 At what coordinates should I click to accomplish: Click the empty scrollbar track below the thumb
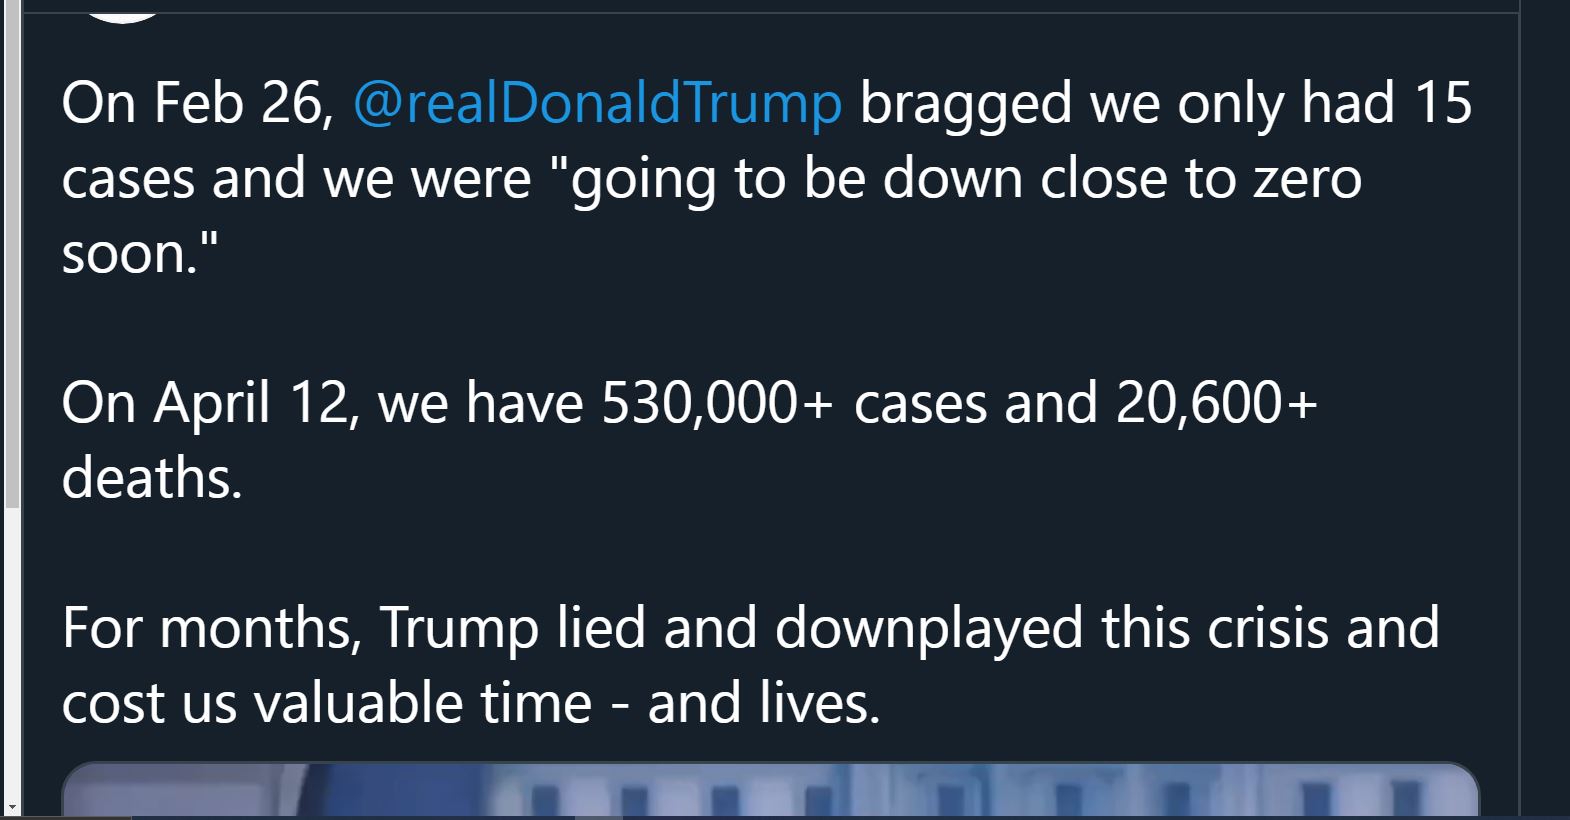[x=11, y=652]
